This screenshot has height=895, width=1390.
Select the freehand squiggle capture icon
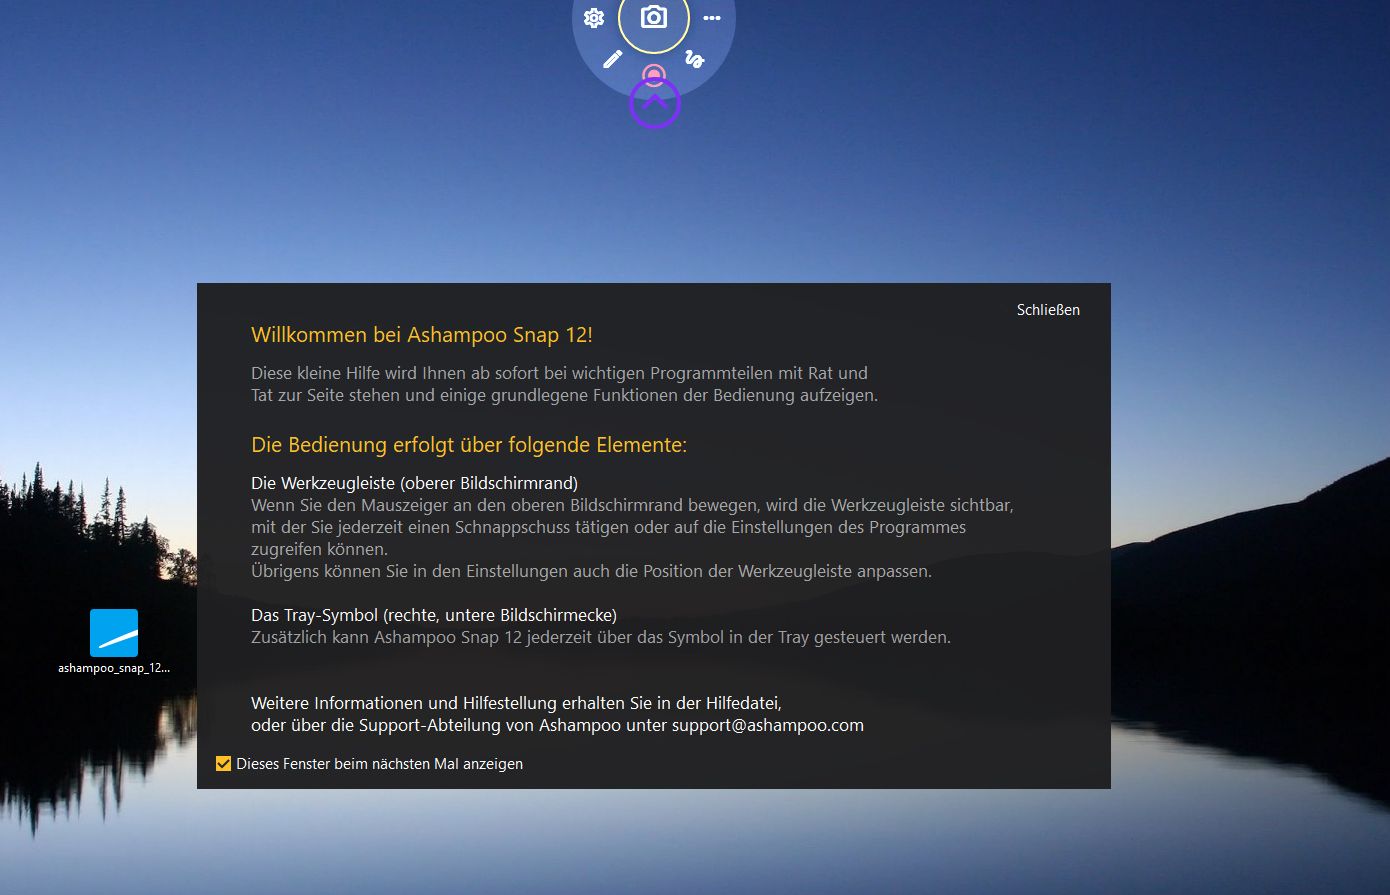coord(695,59)
